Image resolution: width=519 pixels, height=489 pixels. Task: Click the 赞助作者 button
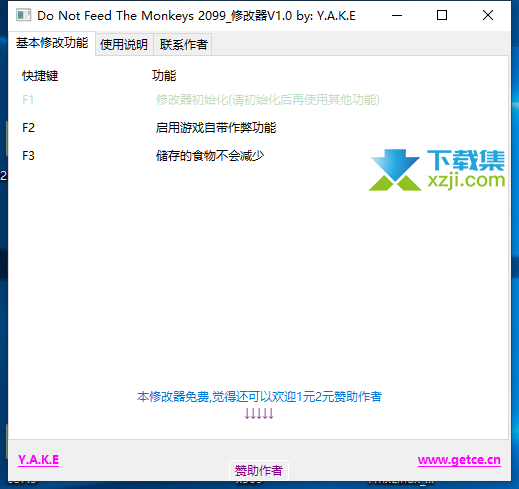pyautogui.click(x=259, y=470)
